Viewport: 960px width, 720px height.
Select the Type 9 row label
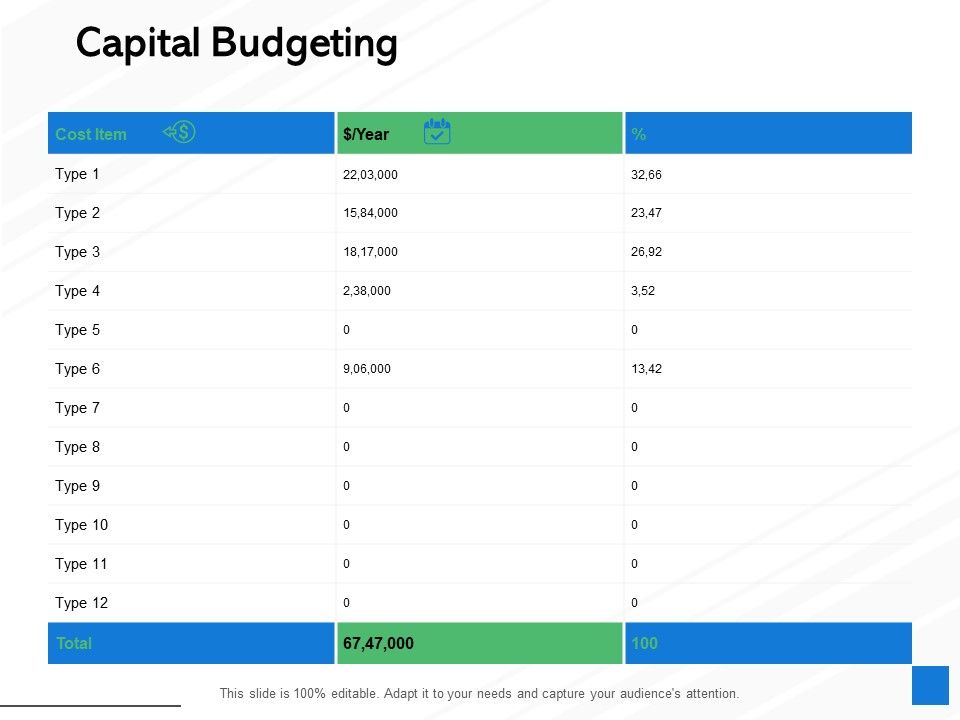click(77, 486)
